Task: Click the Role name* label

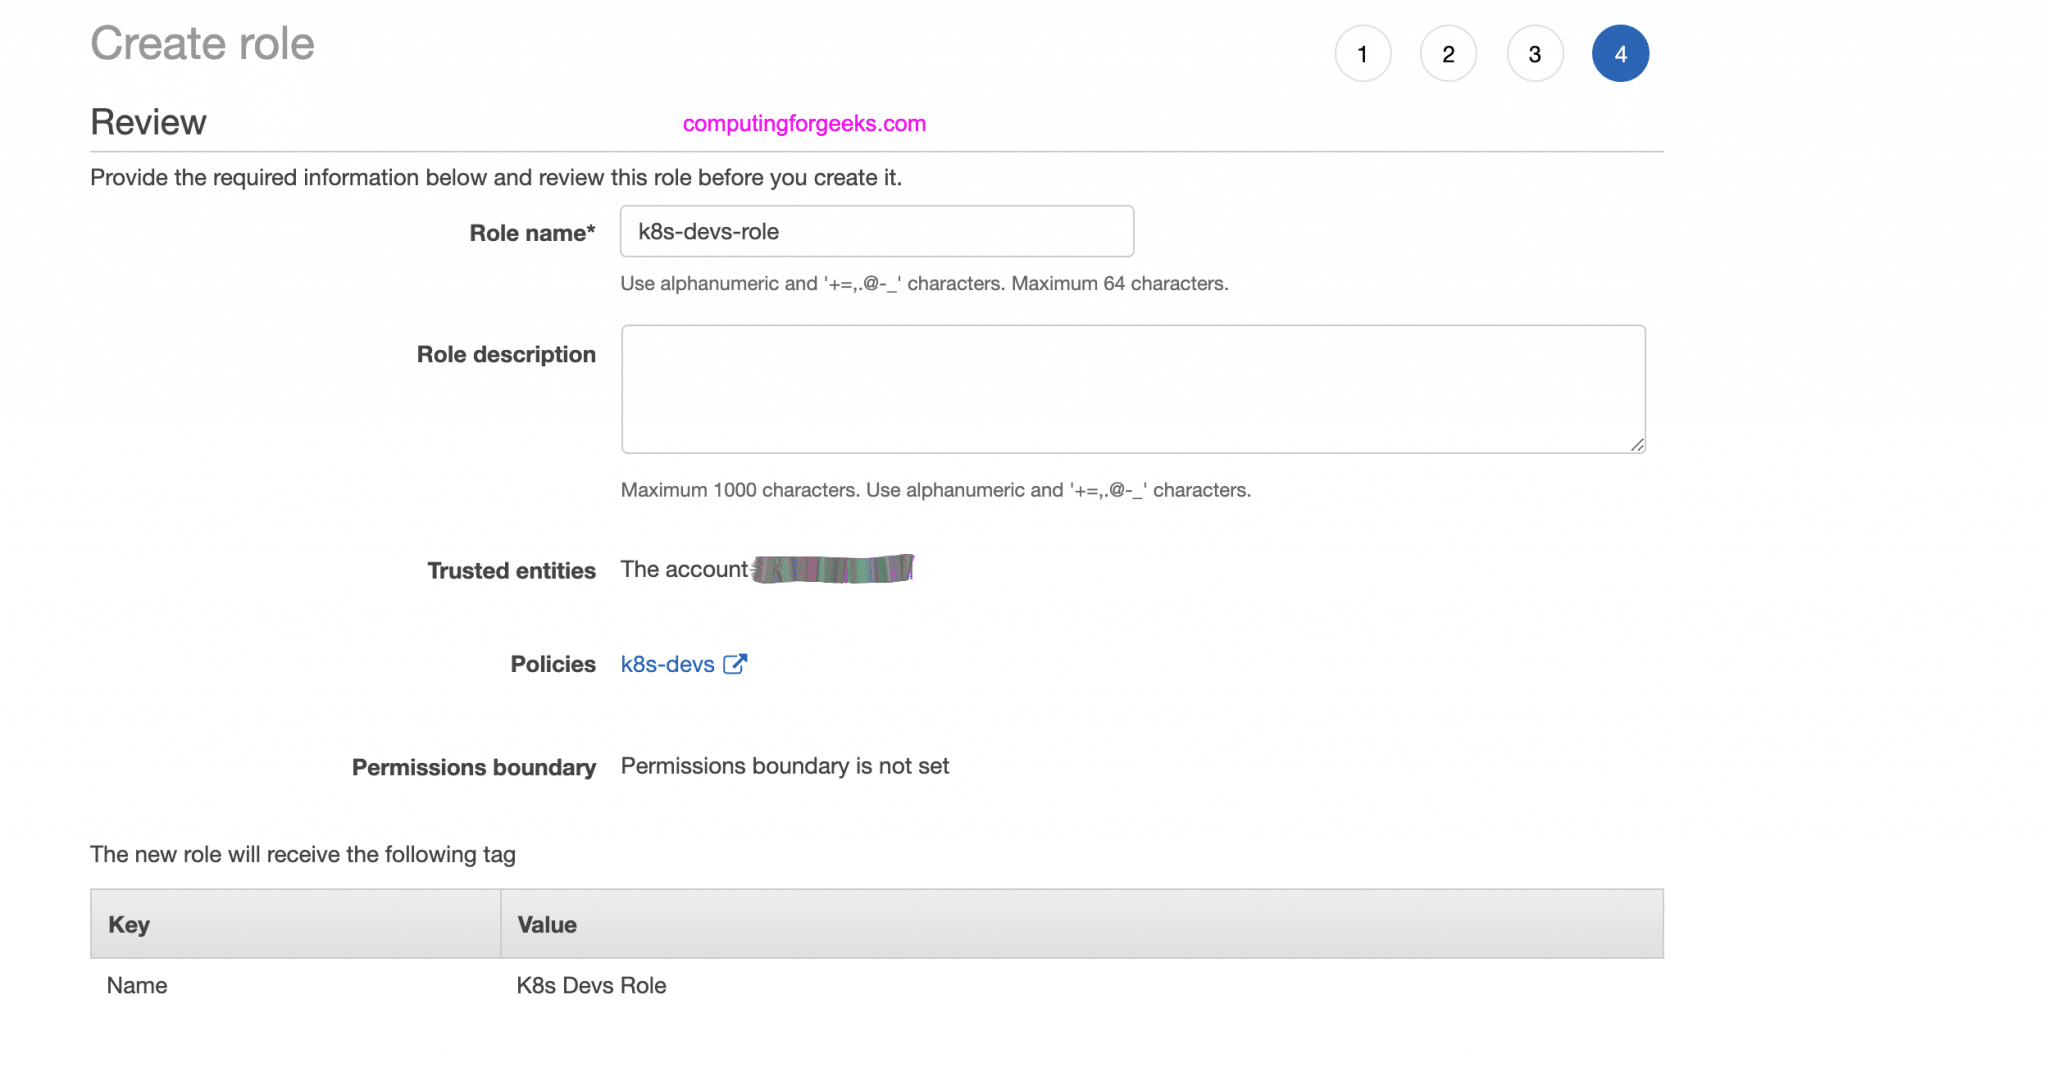Action: (x=532, y=233)
